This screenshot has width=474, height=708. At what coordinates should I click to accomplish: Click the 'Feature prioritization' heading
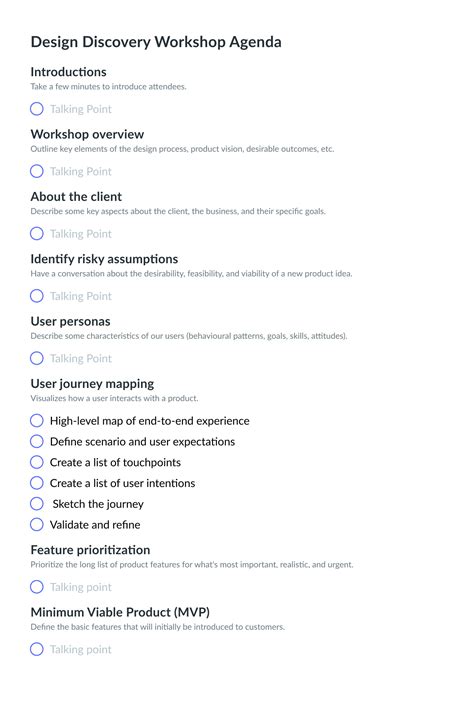pyautogui.click(x=90, y=550)
